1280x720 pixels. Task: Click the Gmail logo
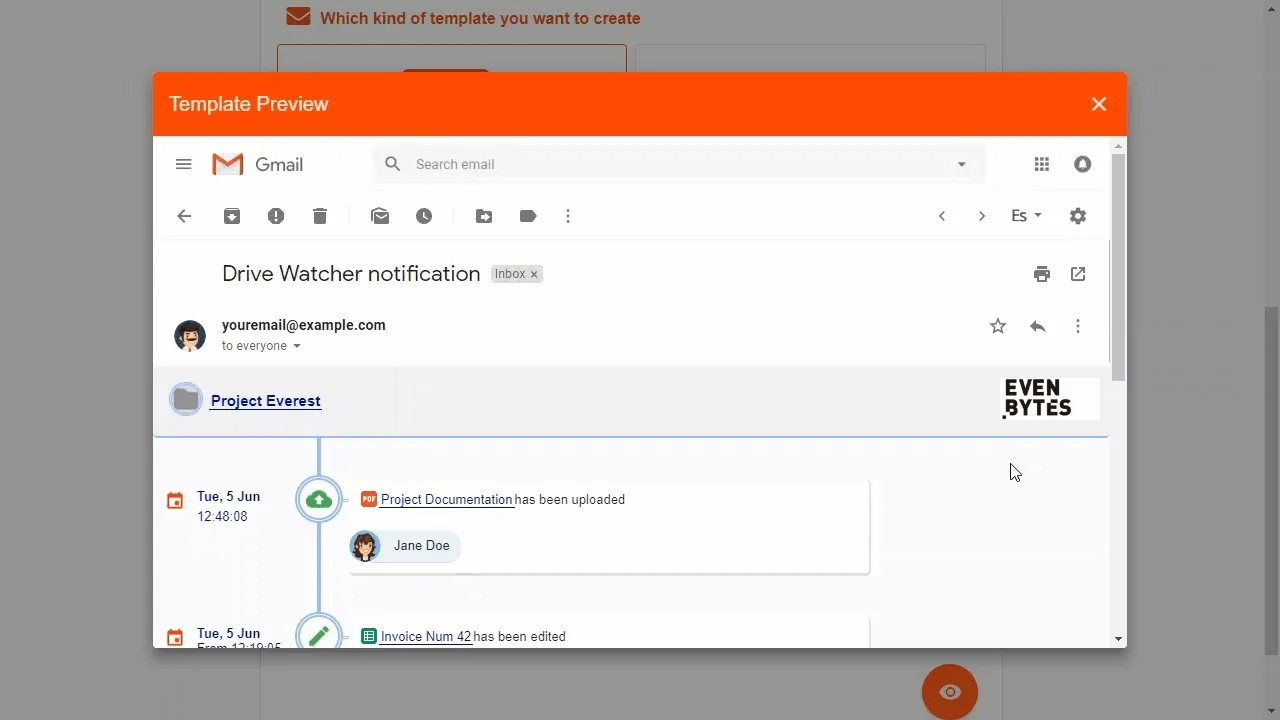[x=258, y=164]
